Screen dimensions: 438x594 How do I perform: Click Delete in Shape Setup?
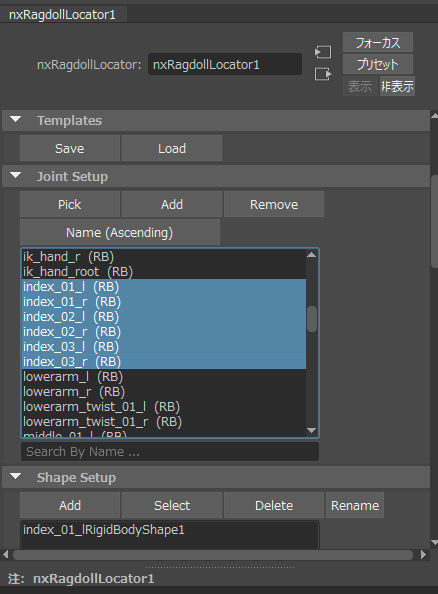pyautogui.click(x=274, y=505)
